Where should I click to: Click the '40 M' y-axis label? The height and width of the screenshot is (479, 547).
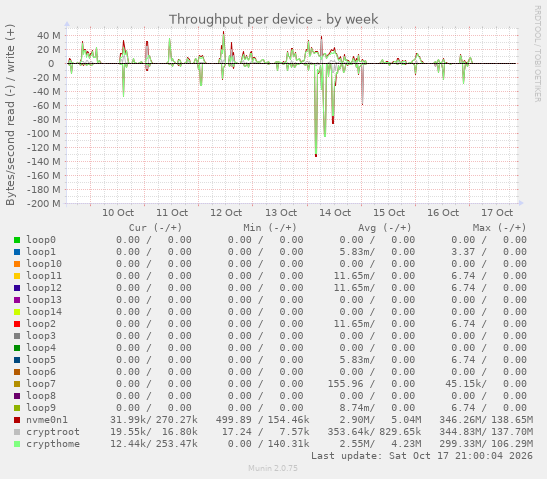pyautogui.click(x=48, y=36)
